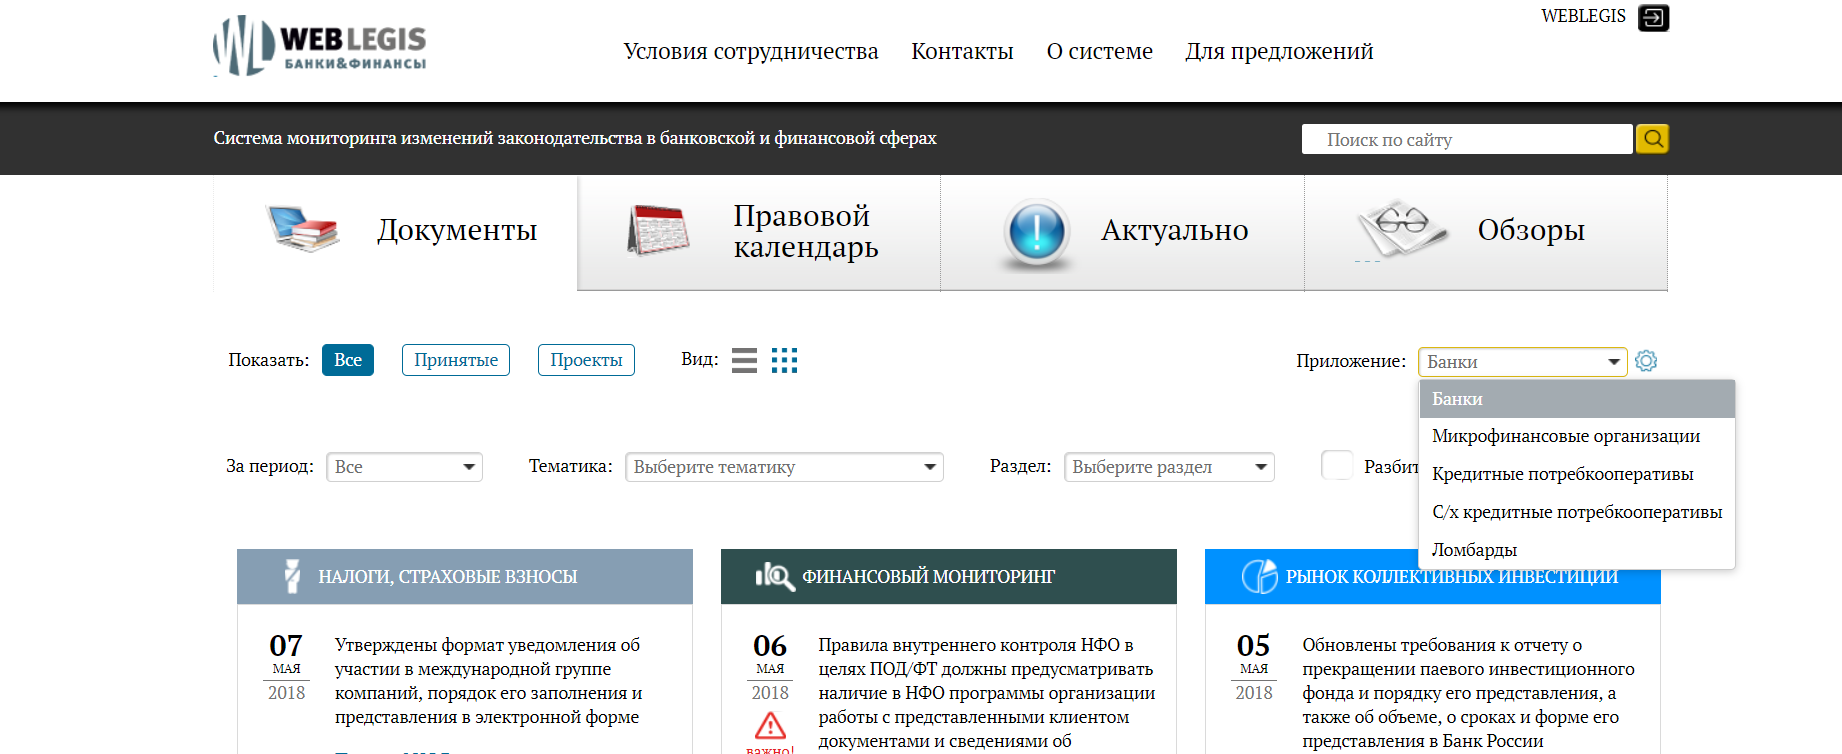
Task: Click the login icon next to WEBLEGIS
Action: (x=1653, y=18)
